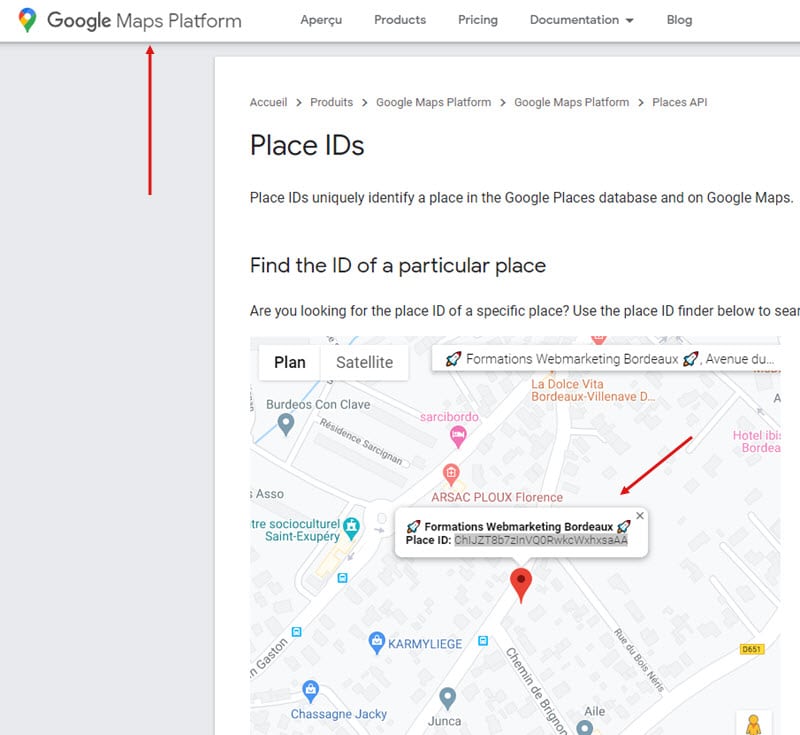Click the sarcibordo pink camera pin
Viewport: 800px width, 735px height.
[x=458, y=437]
